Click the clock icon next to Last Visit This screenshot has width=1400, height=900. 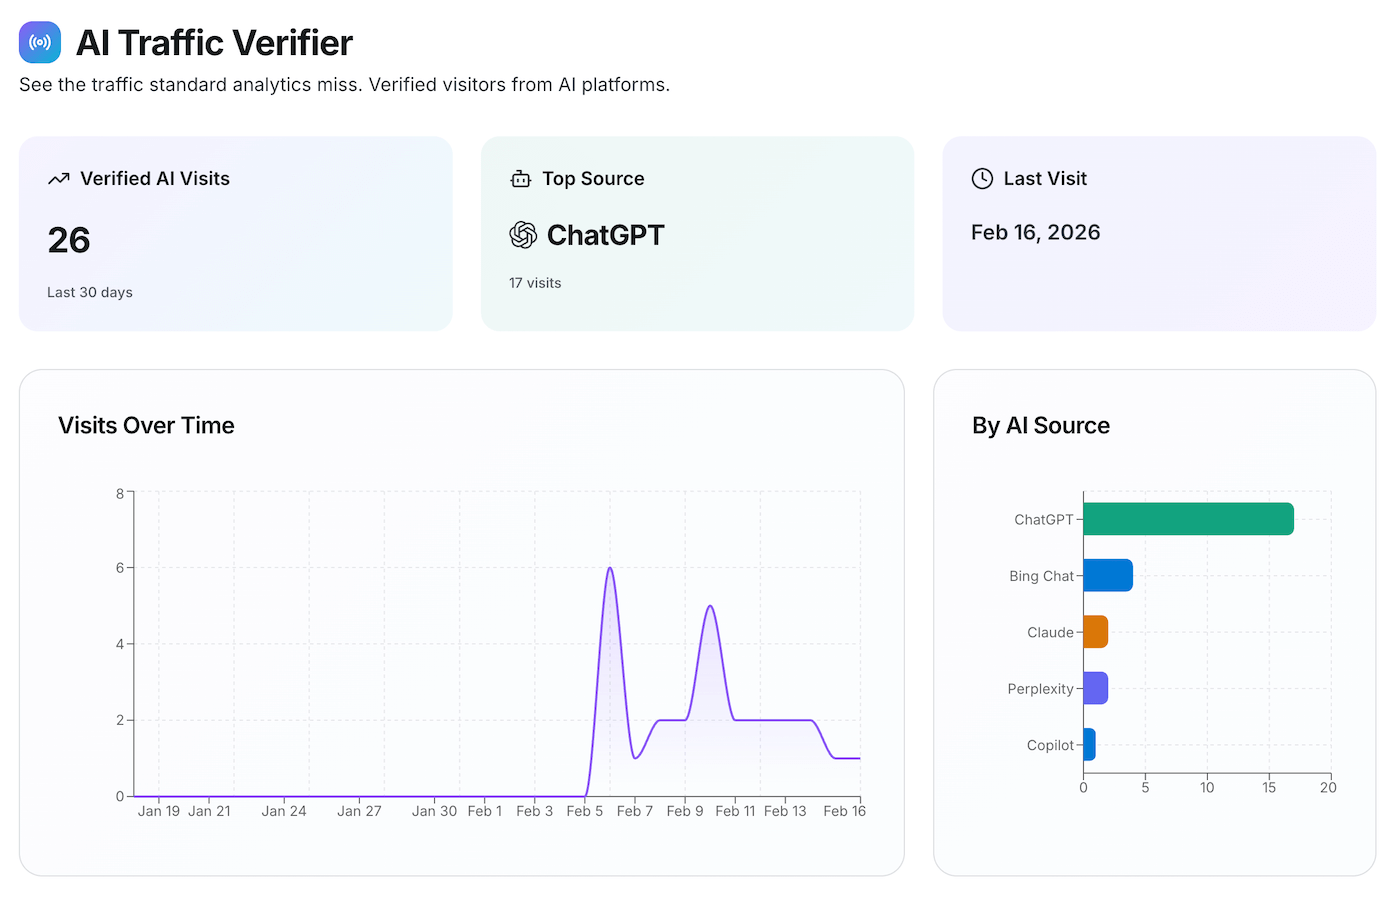click(x=981, y=178)
